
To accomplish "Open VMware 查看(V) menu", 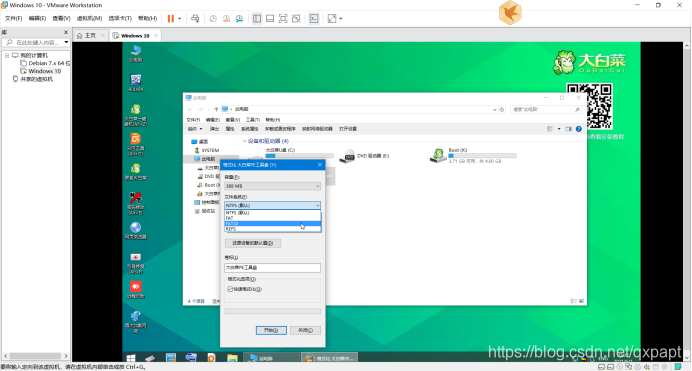I will (61, 19).
